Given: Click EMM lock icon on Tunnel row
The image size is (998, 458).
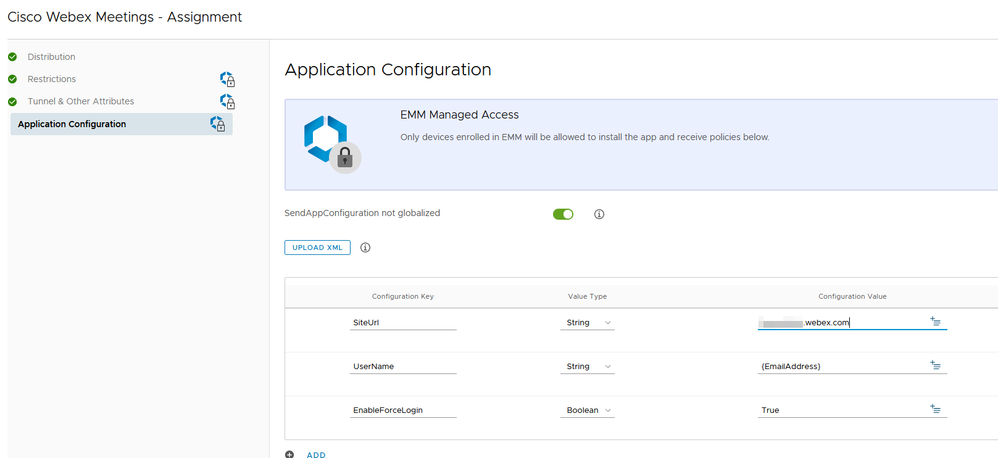Looking at the screenshot, I should [x=228, y=101].
